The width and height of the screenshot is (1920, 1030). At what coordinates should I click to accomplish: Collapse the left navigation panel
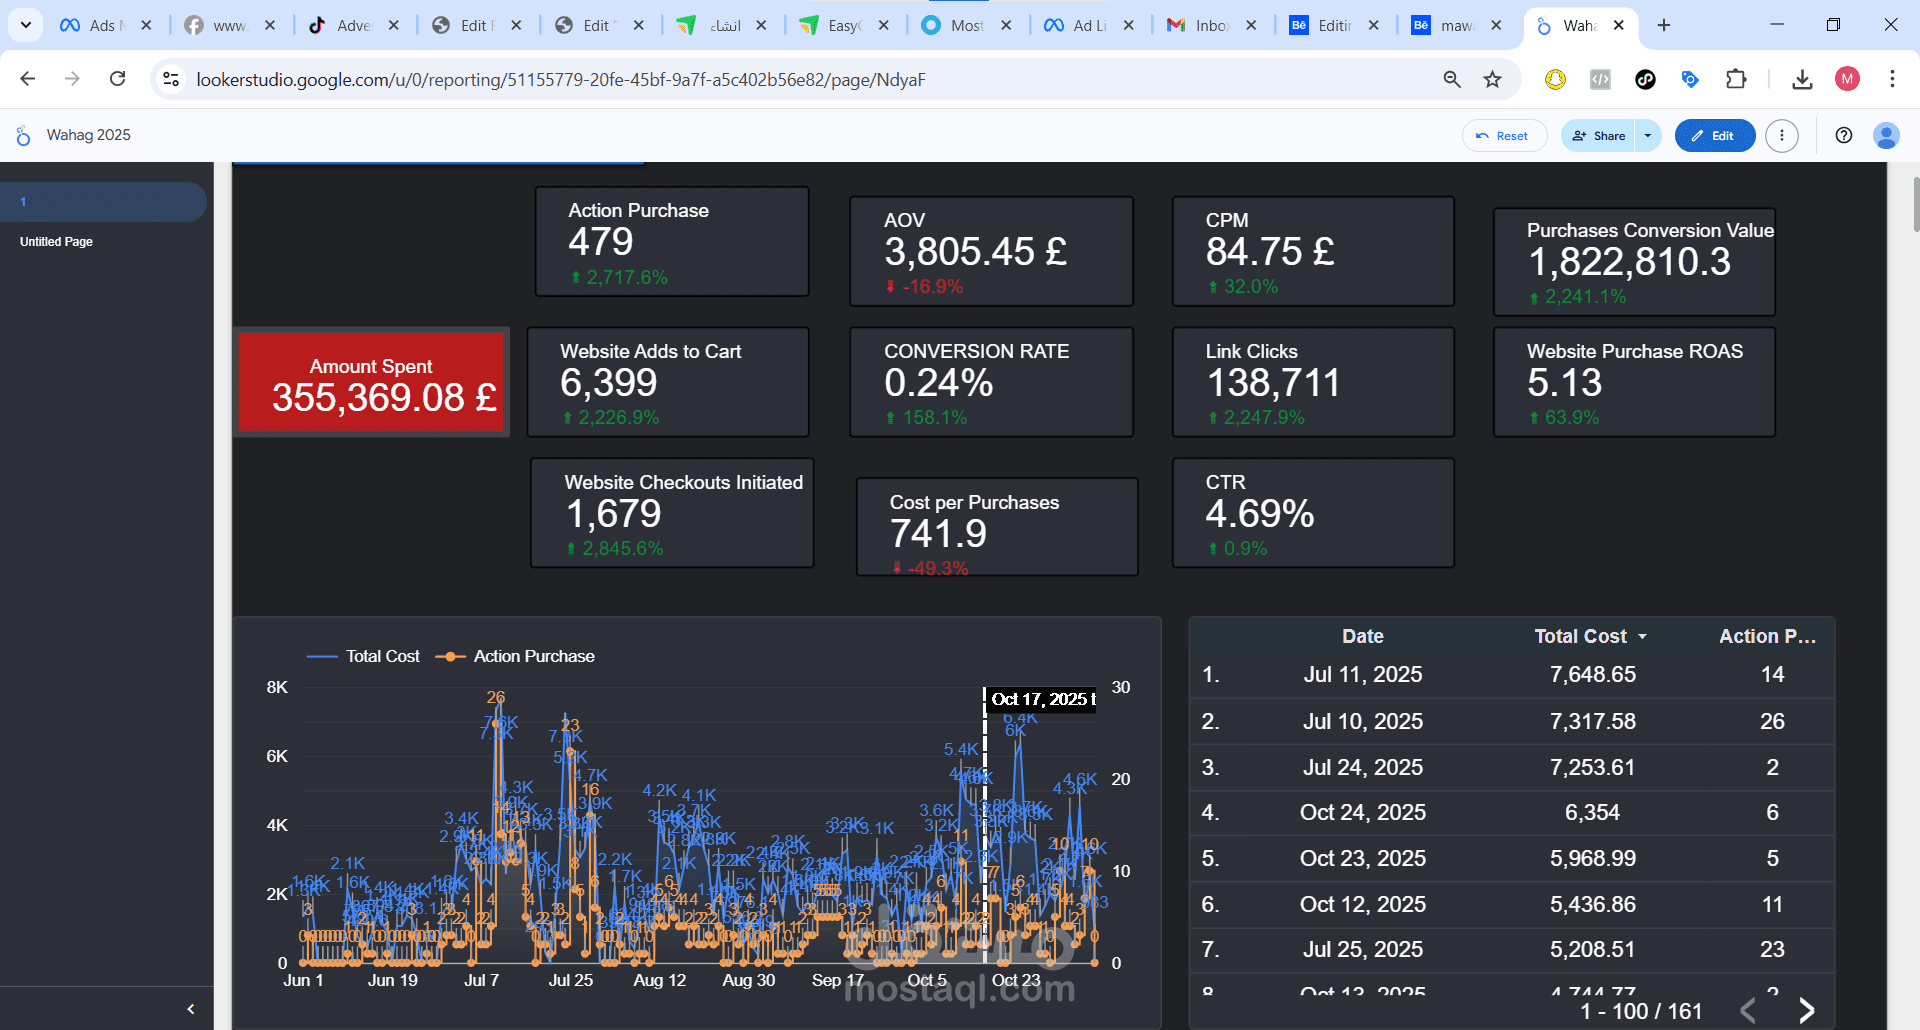191,1009
